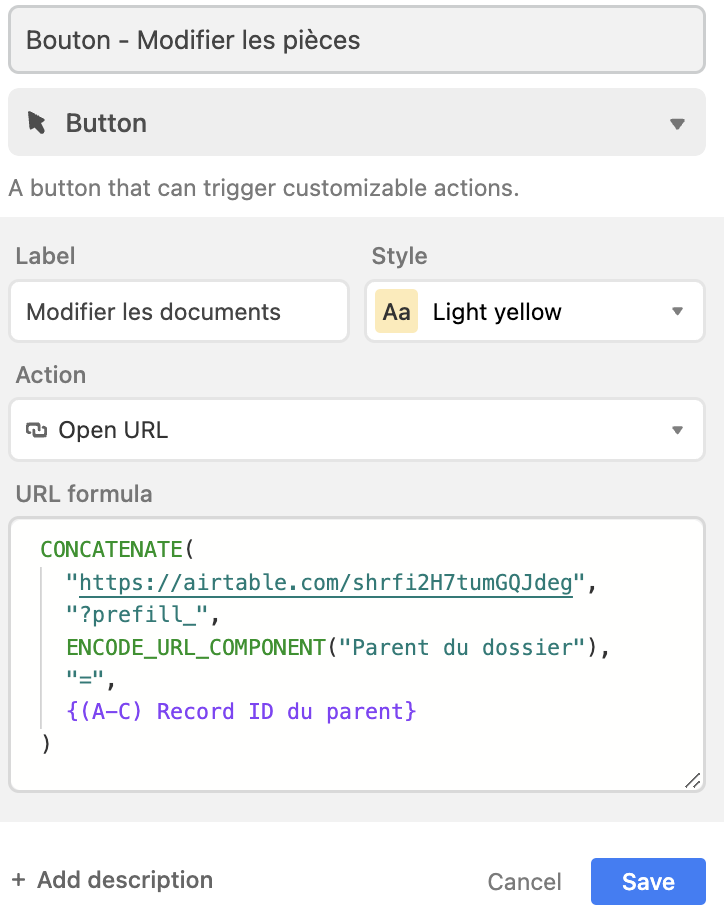724x912 pixels.
Task: Click the Light yellow Aa style swatch
Action: (397, 311)
